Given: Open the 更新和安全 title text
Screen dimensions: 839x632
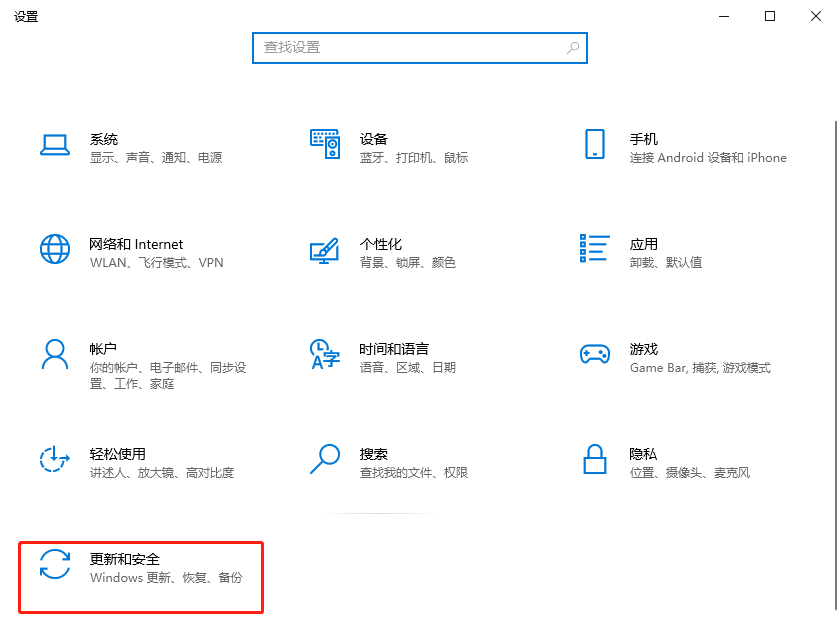Looking at the screenshot, I should click(x=125, y=559).
